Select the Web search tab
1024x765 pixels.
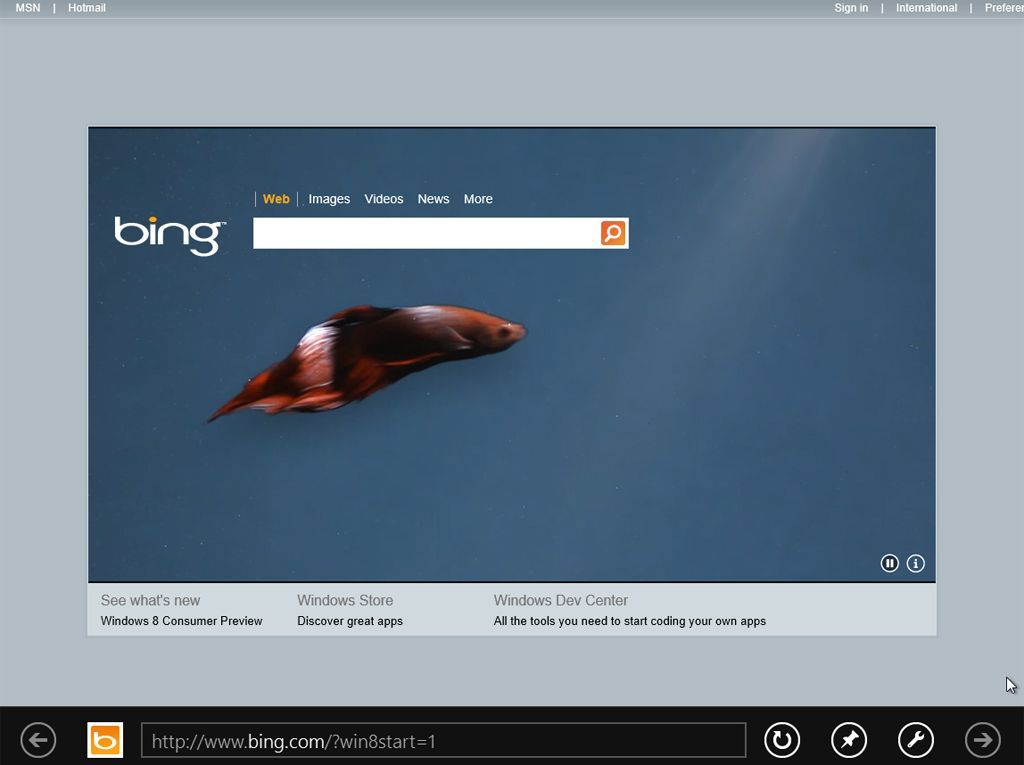coord(276,199)
